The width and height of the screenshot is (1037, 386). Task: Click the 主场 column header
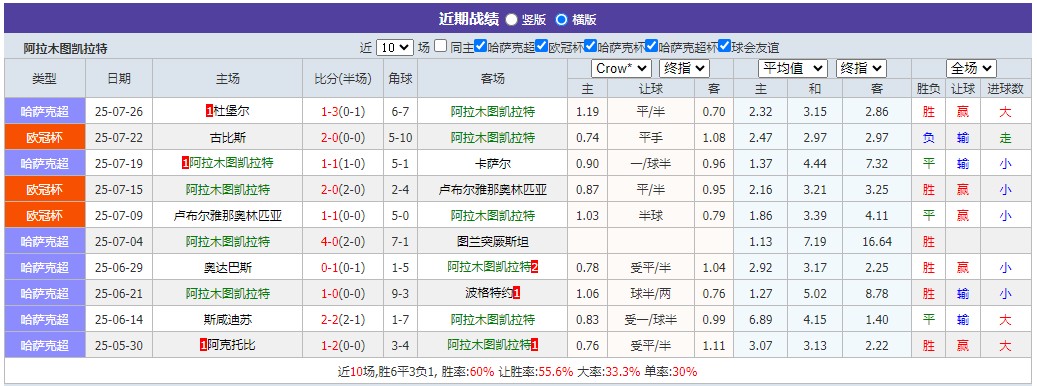(x=228, y=79)
